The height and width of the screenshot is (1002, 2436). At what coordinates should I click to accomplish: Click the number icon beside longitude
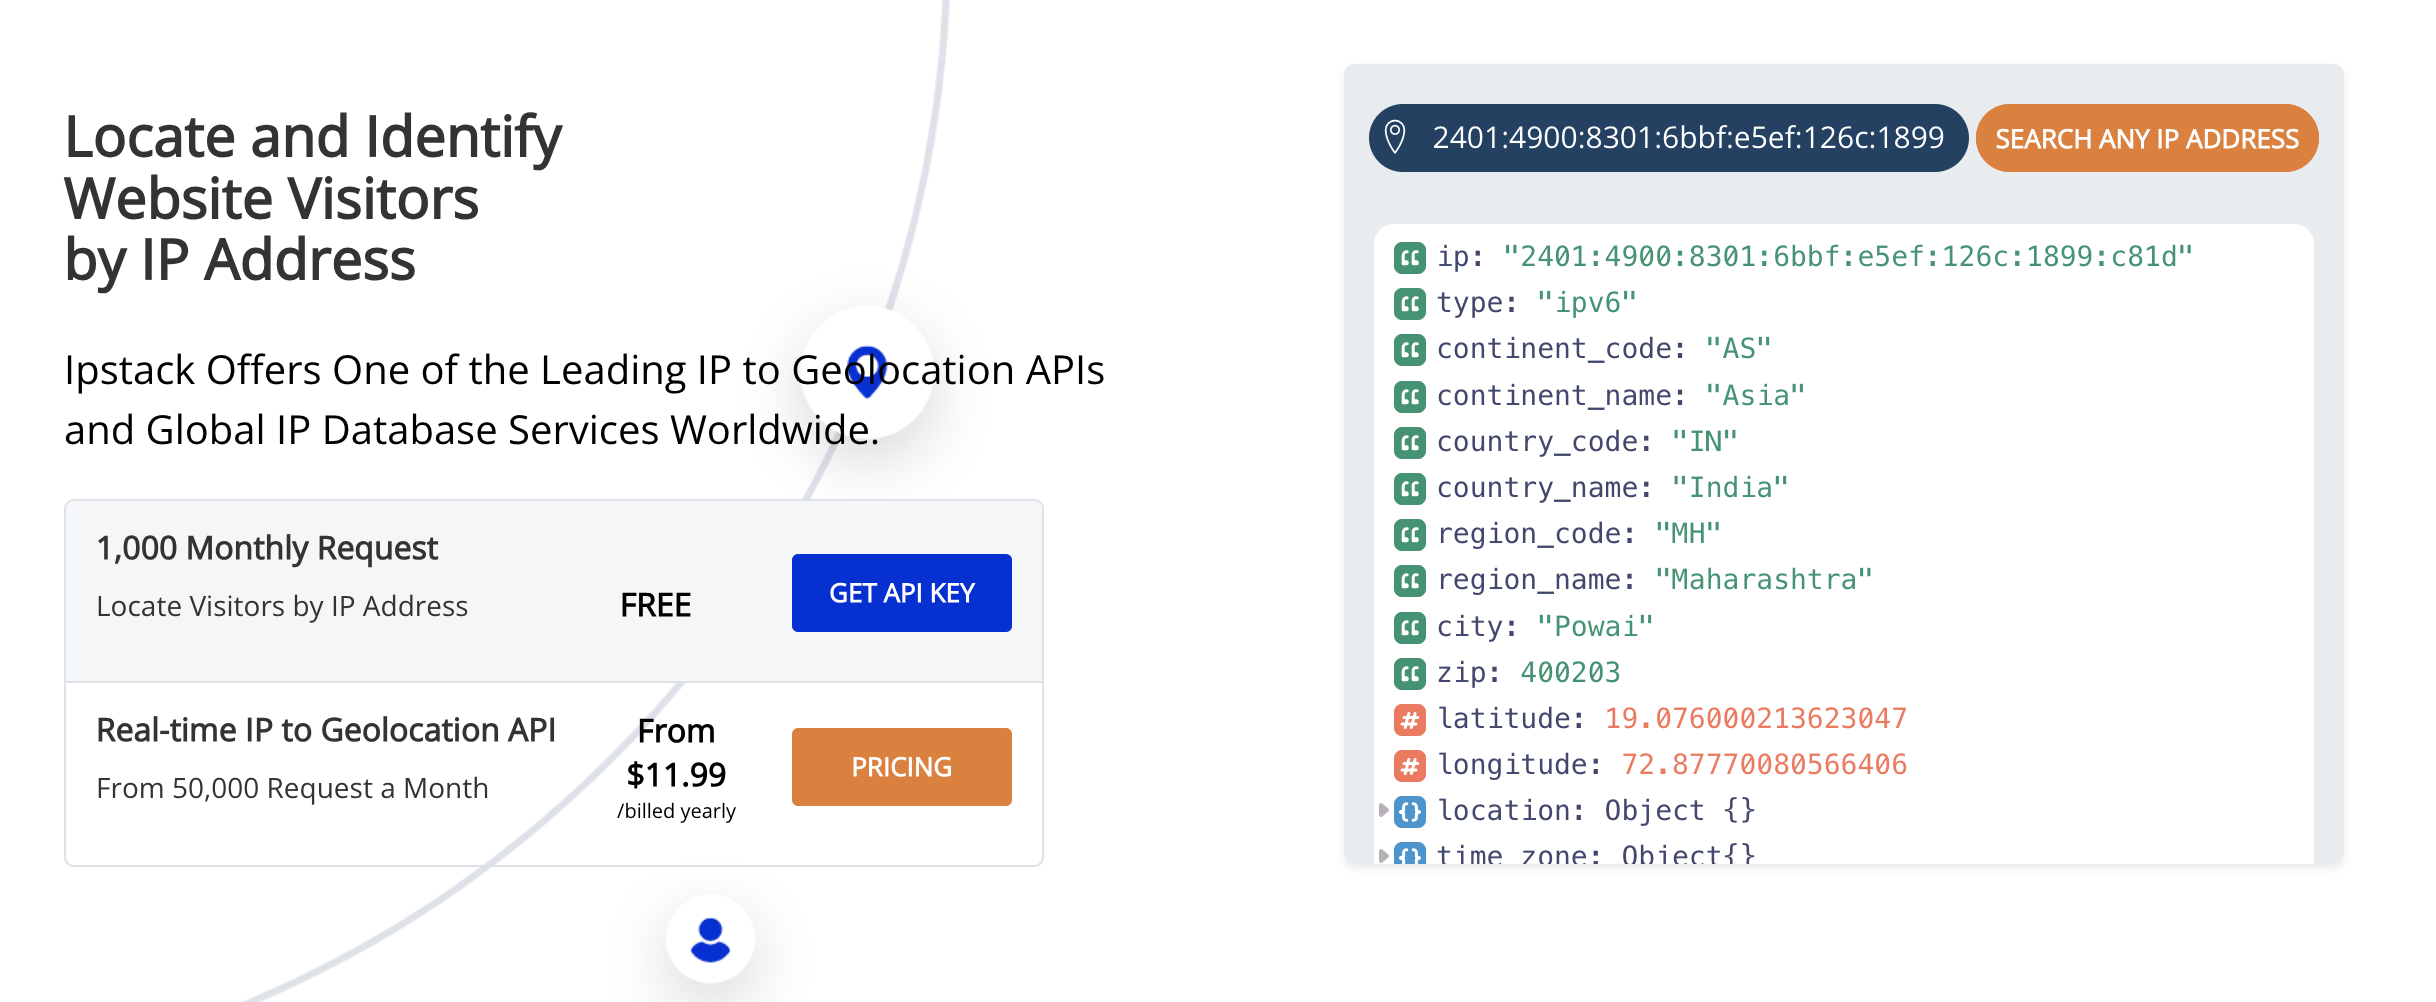[x=1409, y=765]
